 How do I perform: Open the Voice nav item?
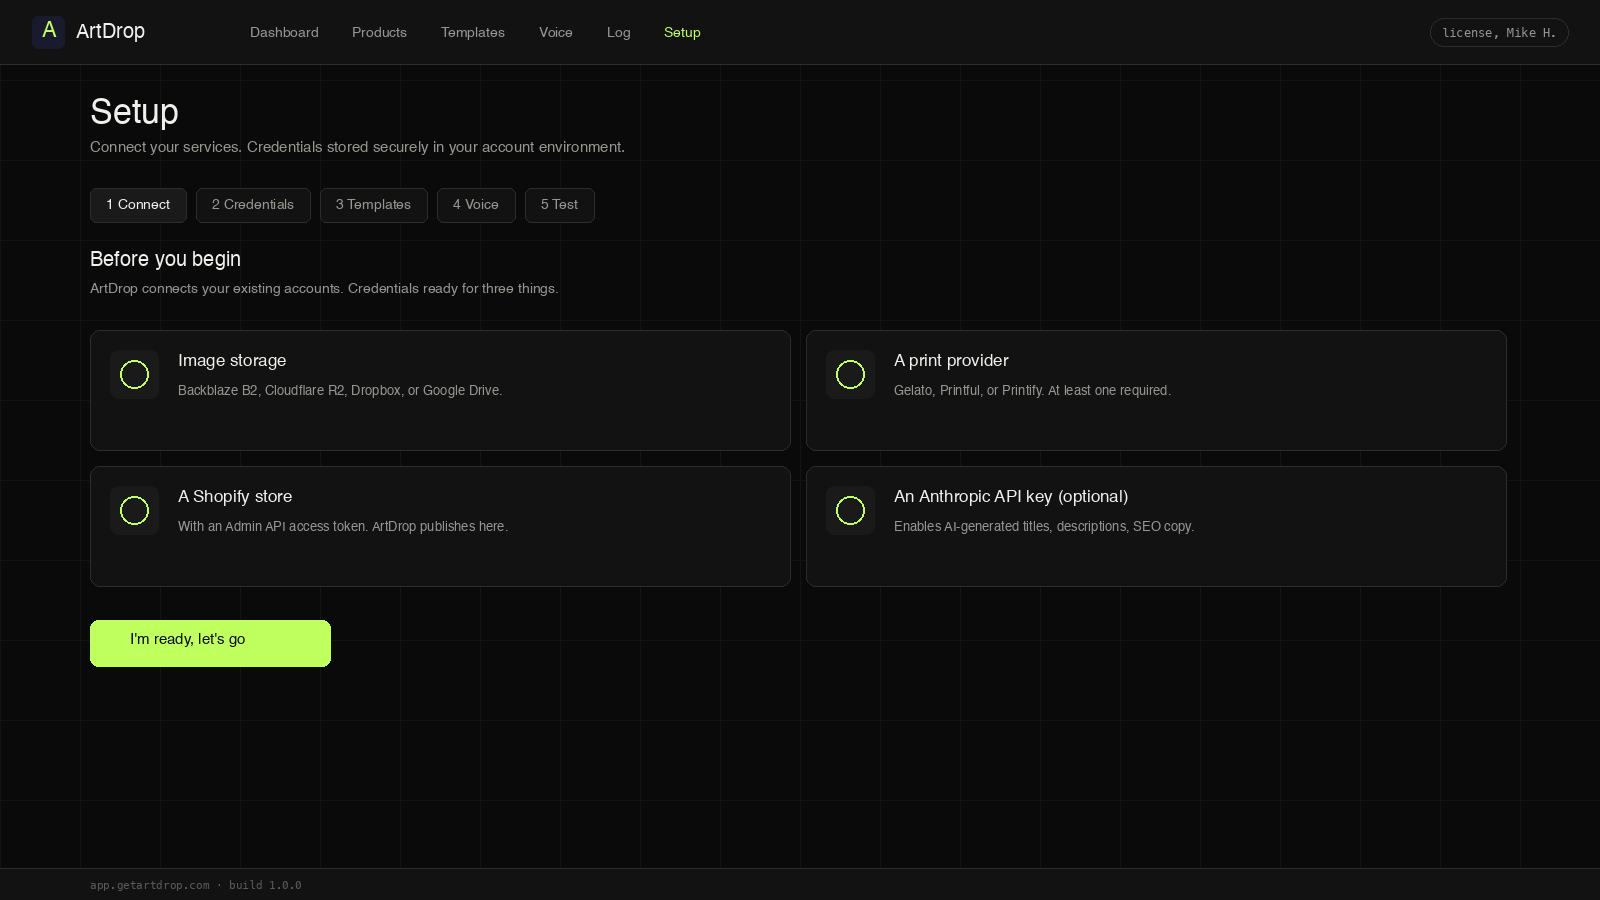pos(556,32)
